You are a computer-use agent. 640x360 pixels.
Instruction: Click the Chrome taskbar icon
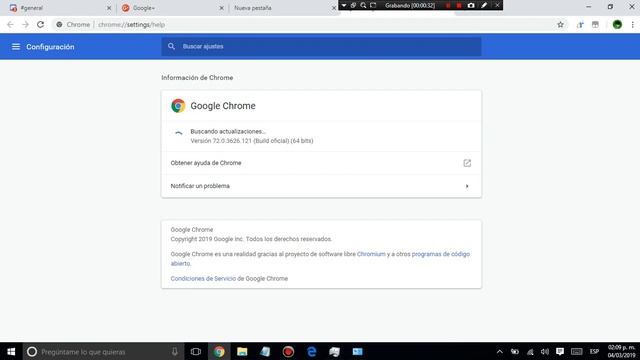(219, 351)
